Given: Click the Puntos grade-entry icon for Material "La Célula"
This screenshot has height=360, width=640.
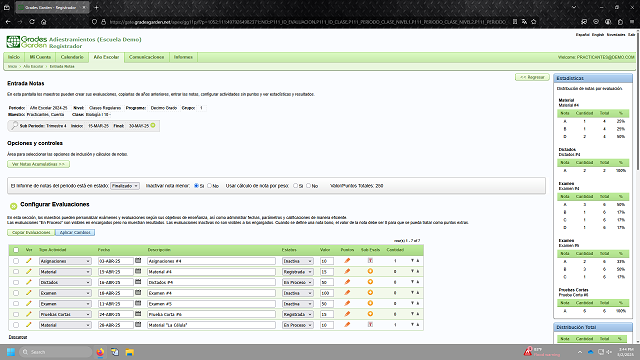Looking at the screenshot, I should pyautogui.click(x=347, y=324).
